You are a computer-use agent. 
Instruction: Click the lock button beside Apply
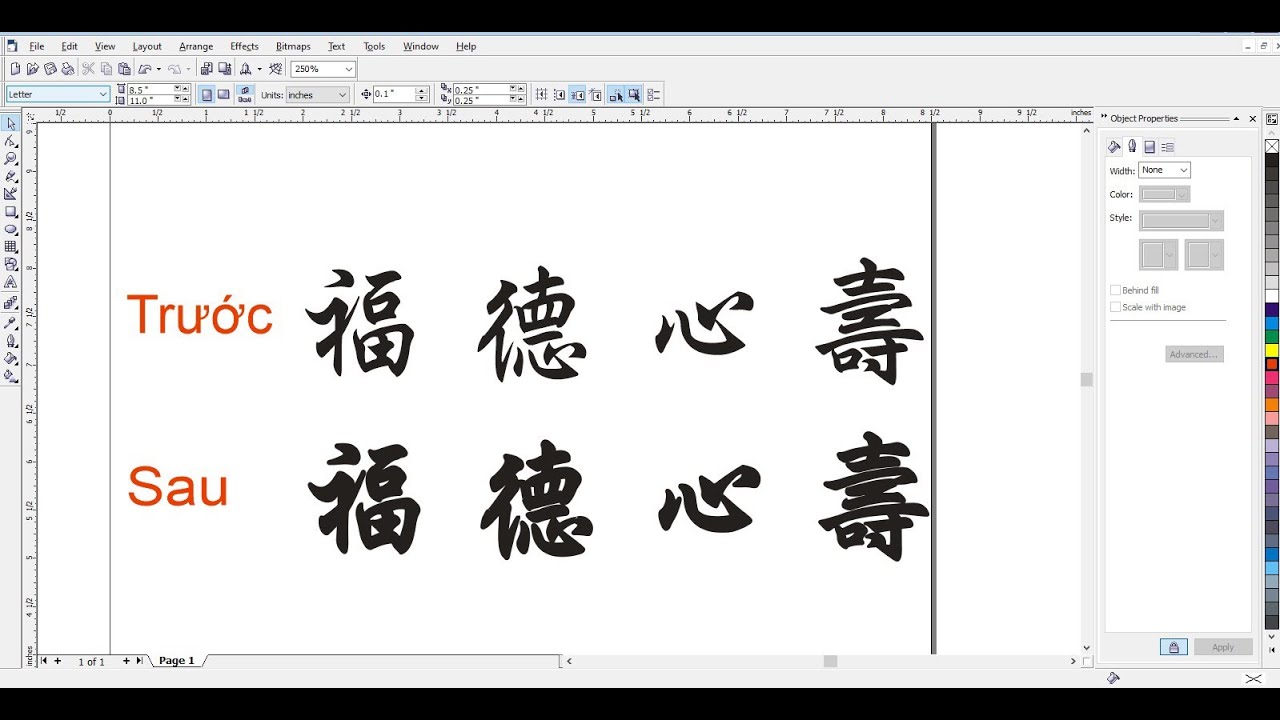point(1174,647)
